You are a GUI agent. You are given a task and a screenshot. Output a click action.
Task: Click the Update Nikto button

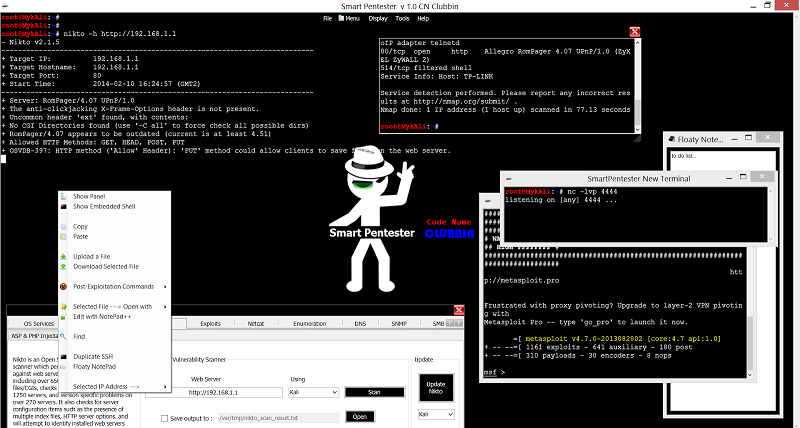436,388
